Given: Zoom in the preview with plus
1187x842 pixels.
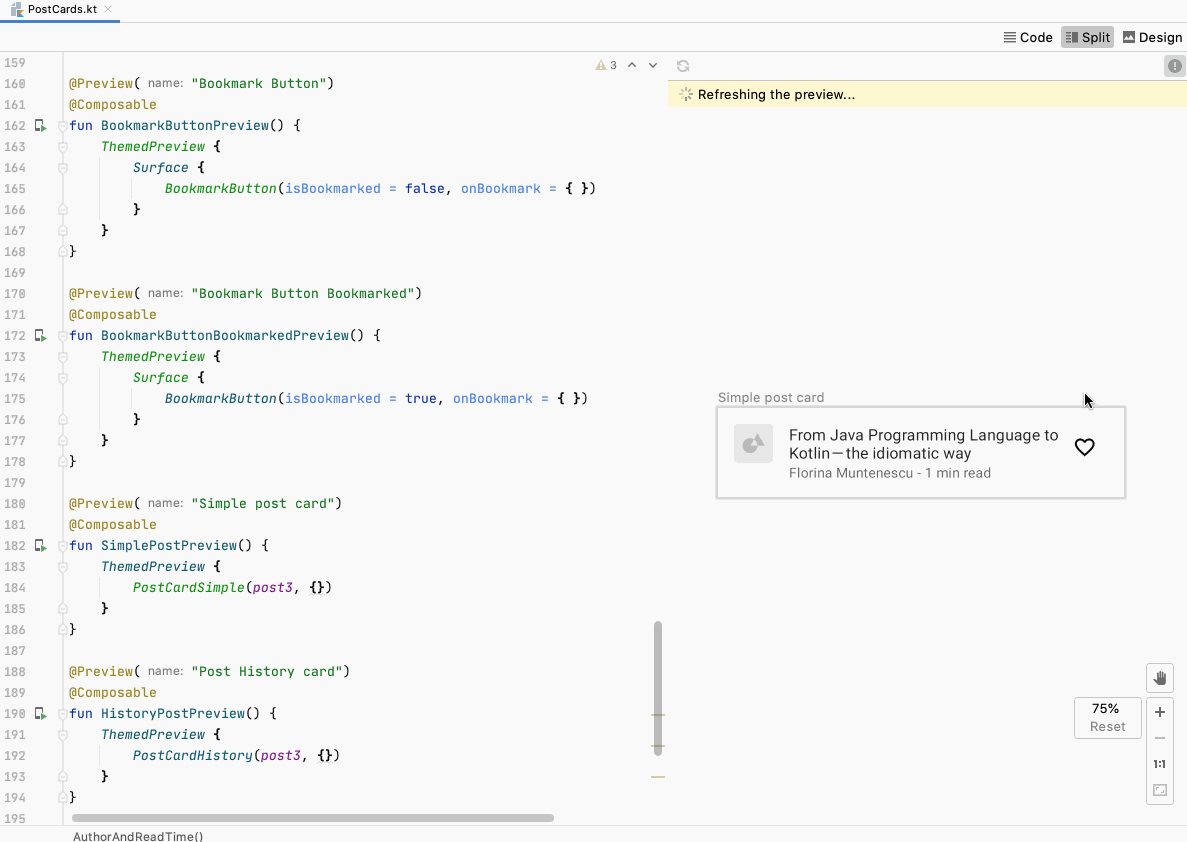Looking at the screenshot, I should pos(1160,712).
